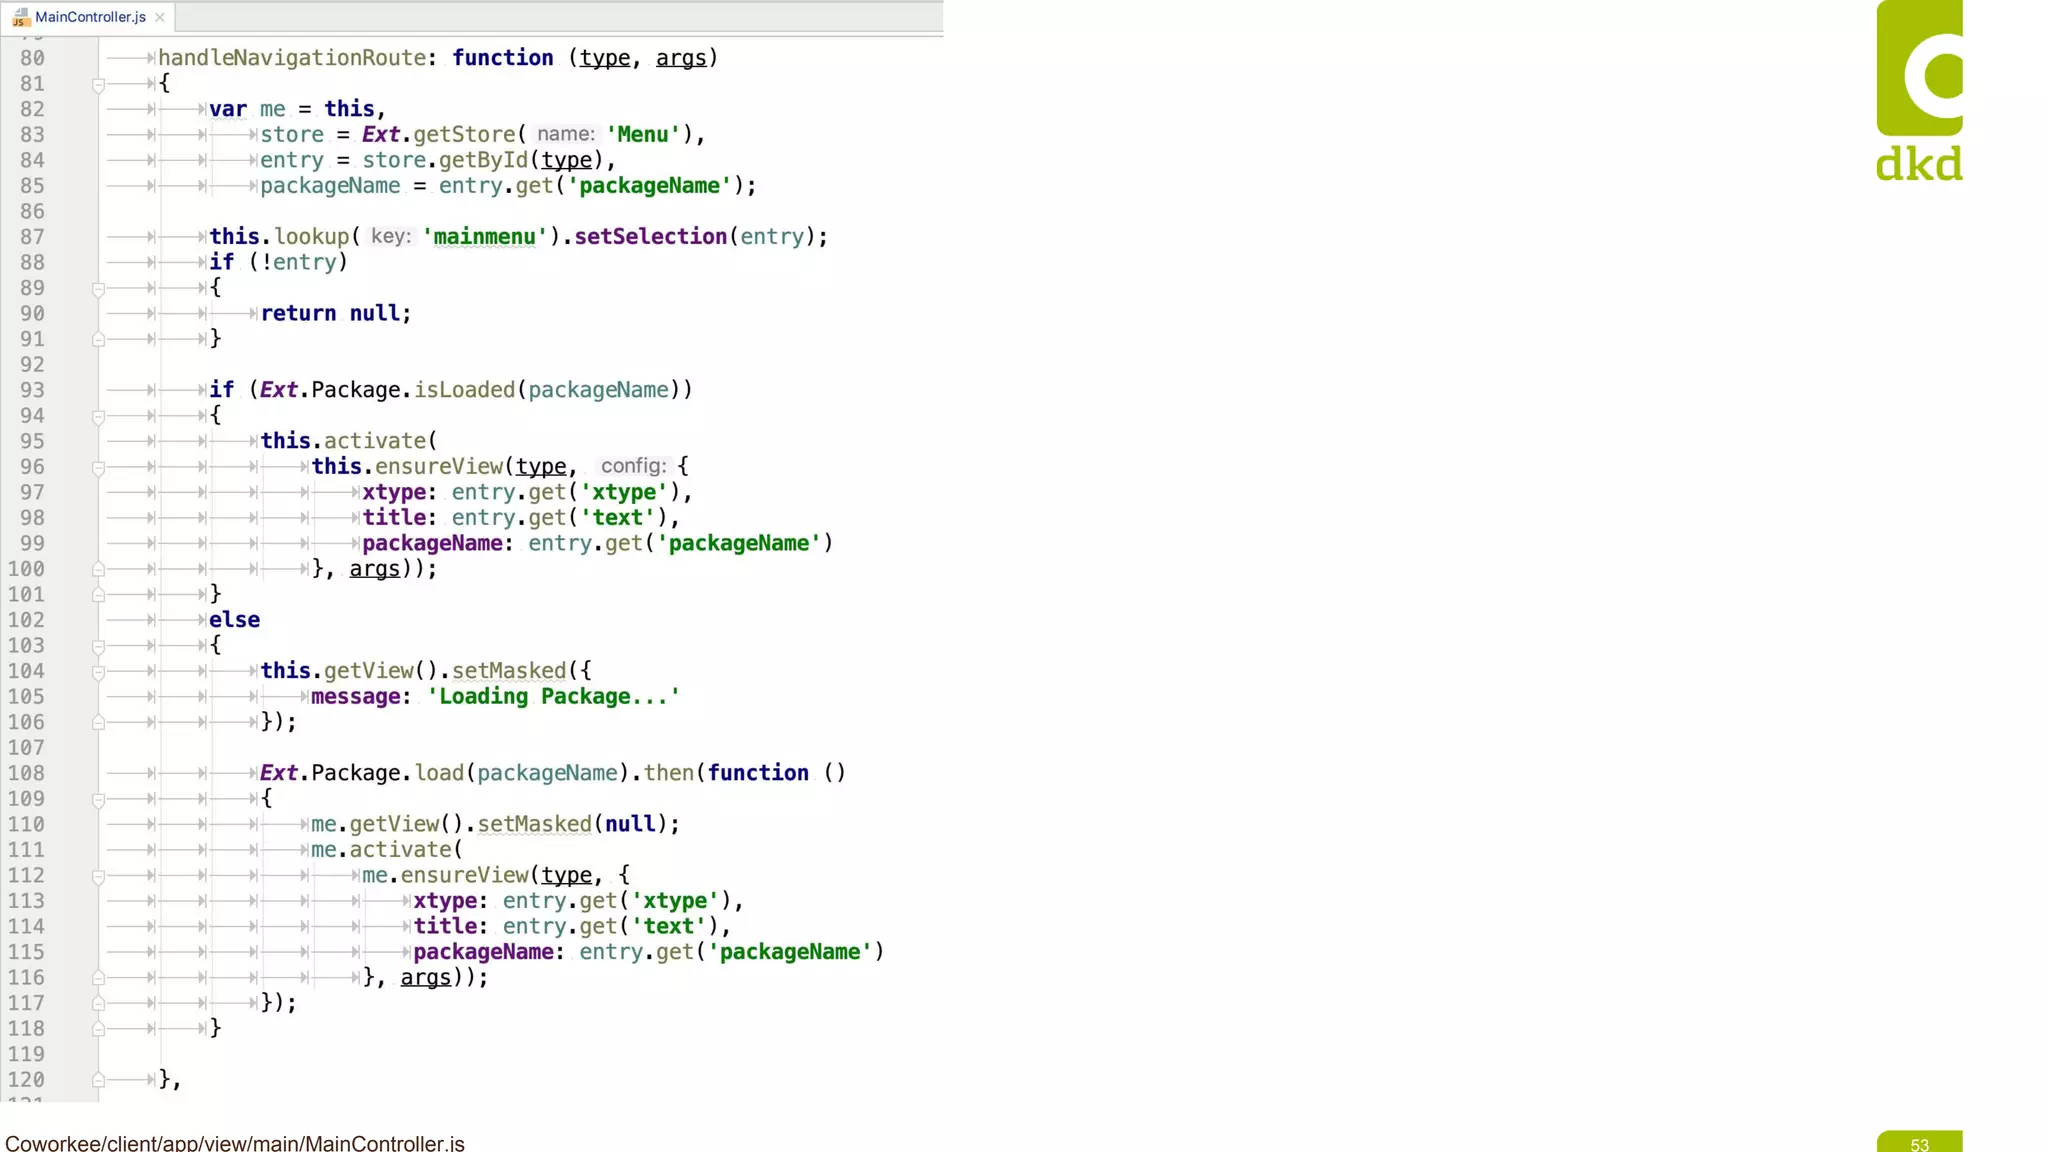
Task: Click line number 108 in gutter
Action: point(26,773)
